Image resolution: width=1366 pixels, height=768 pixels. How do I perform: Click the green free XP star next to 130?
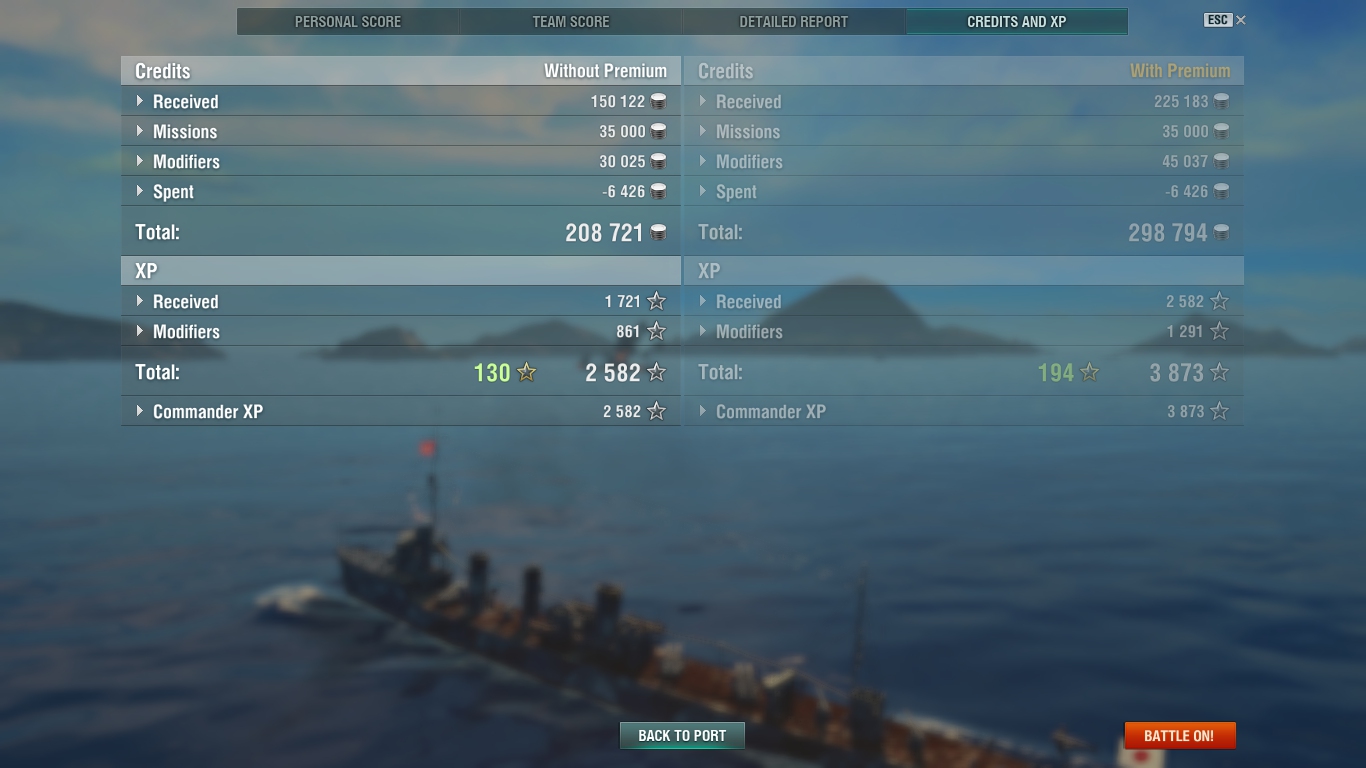[527, 372]
